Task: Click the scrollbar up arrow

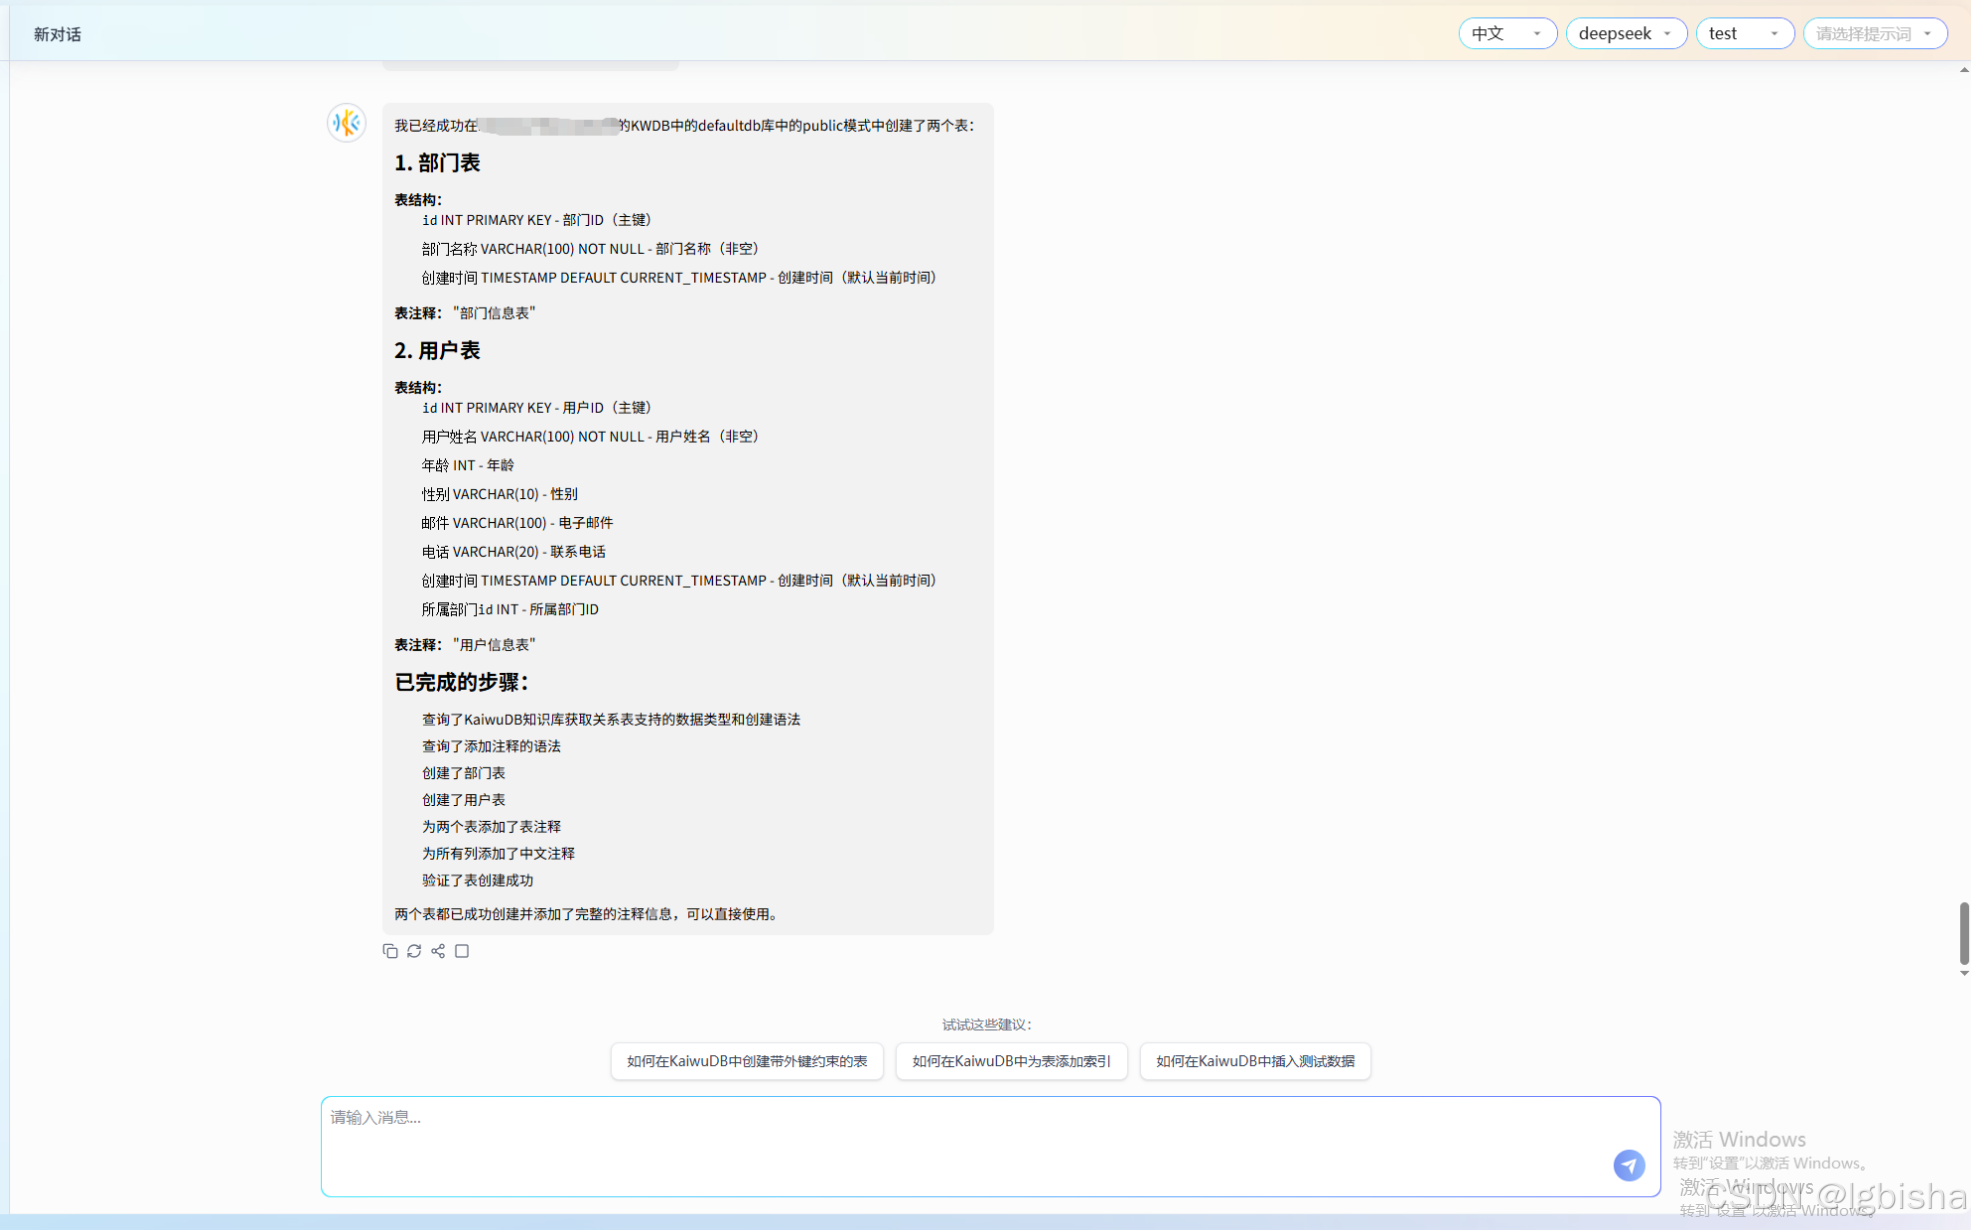Action: point(1964,70)
